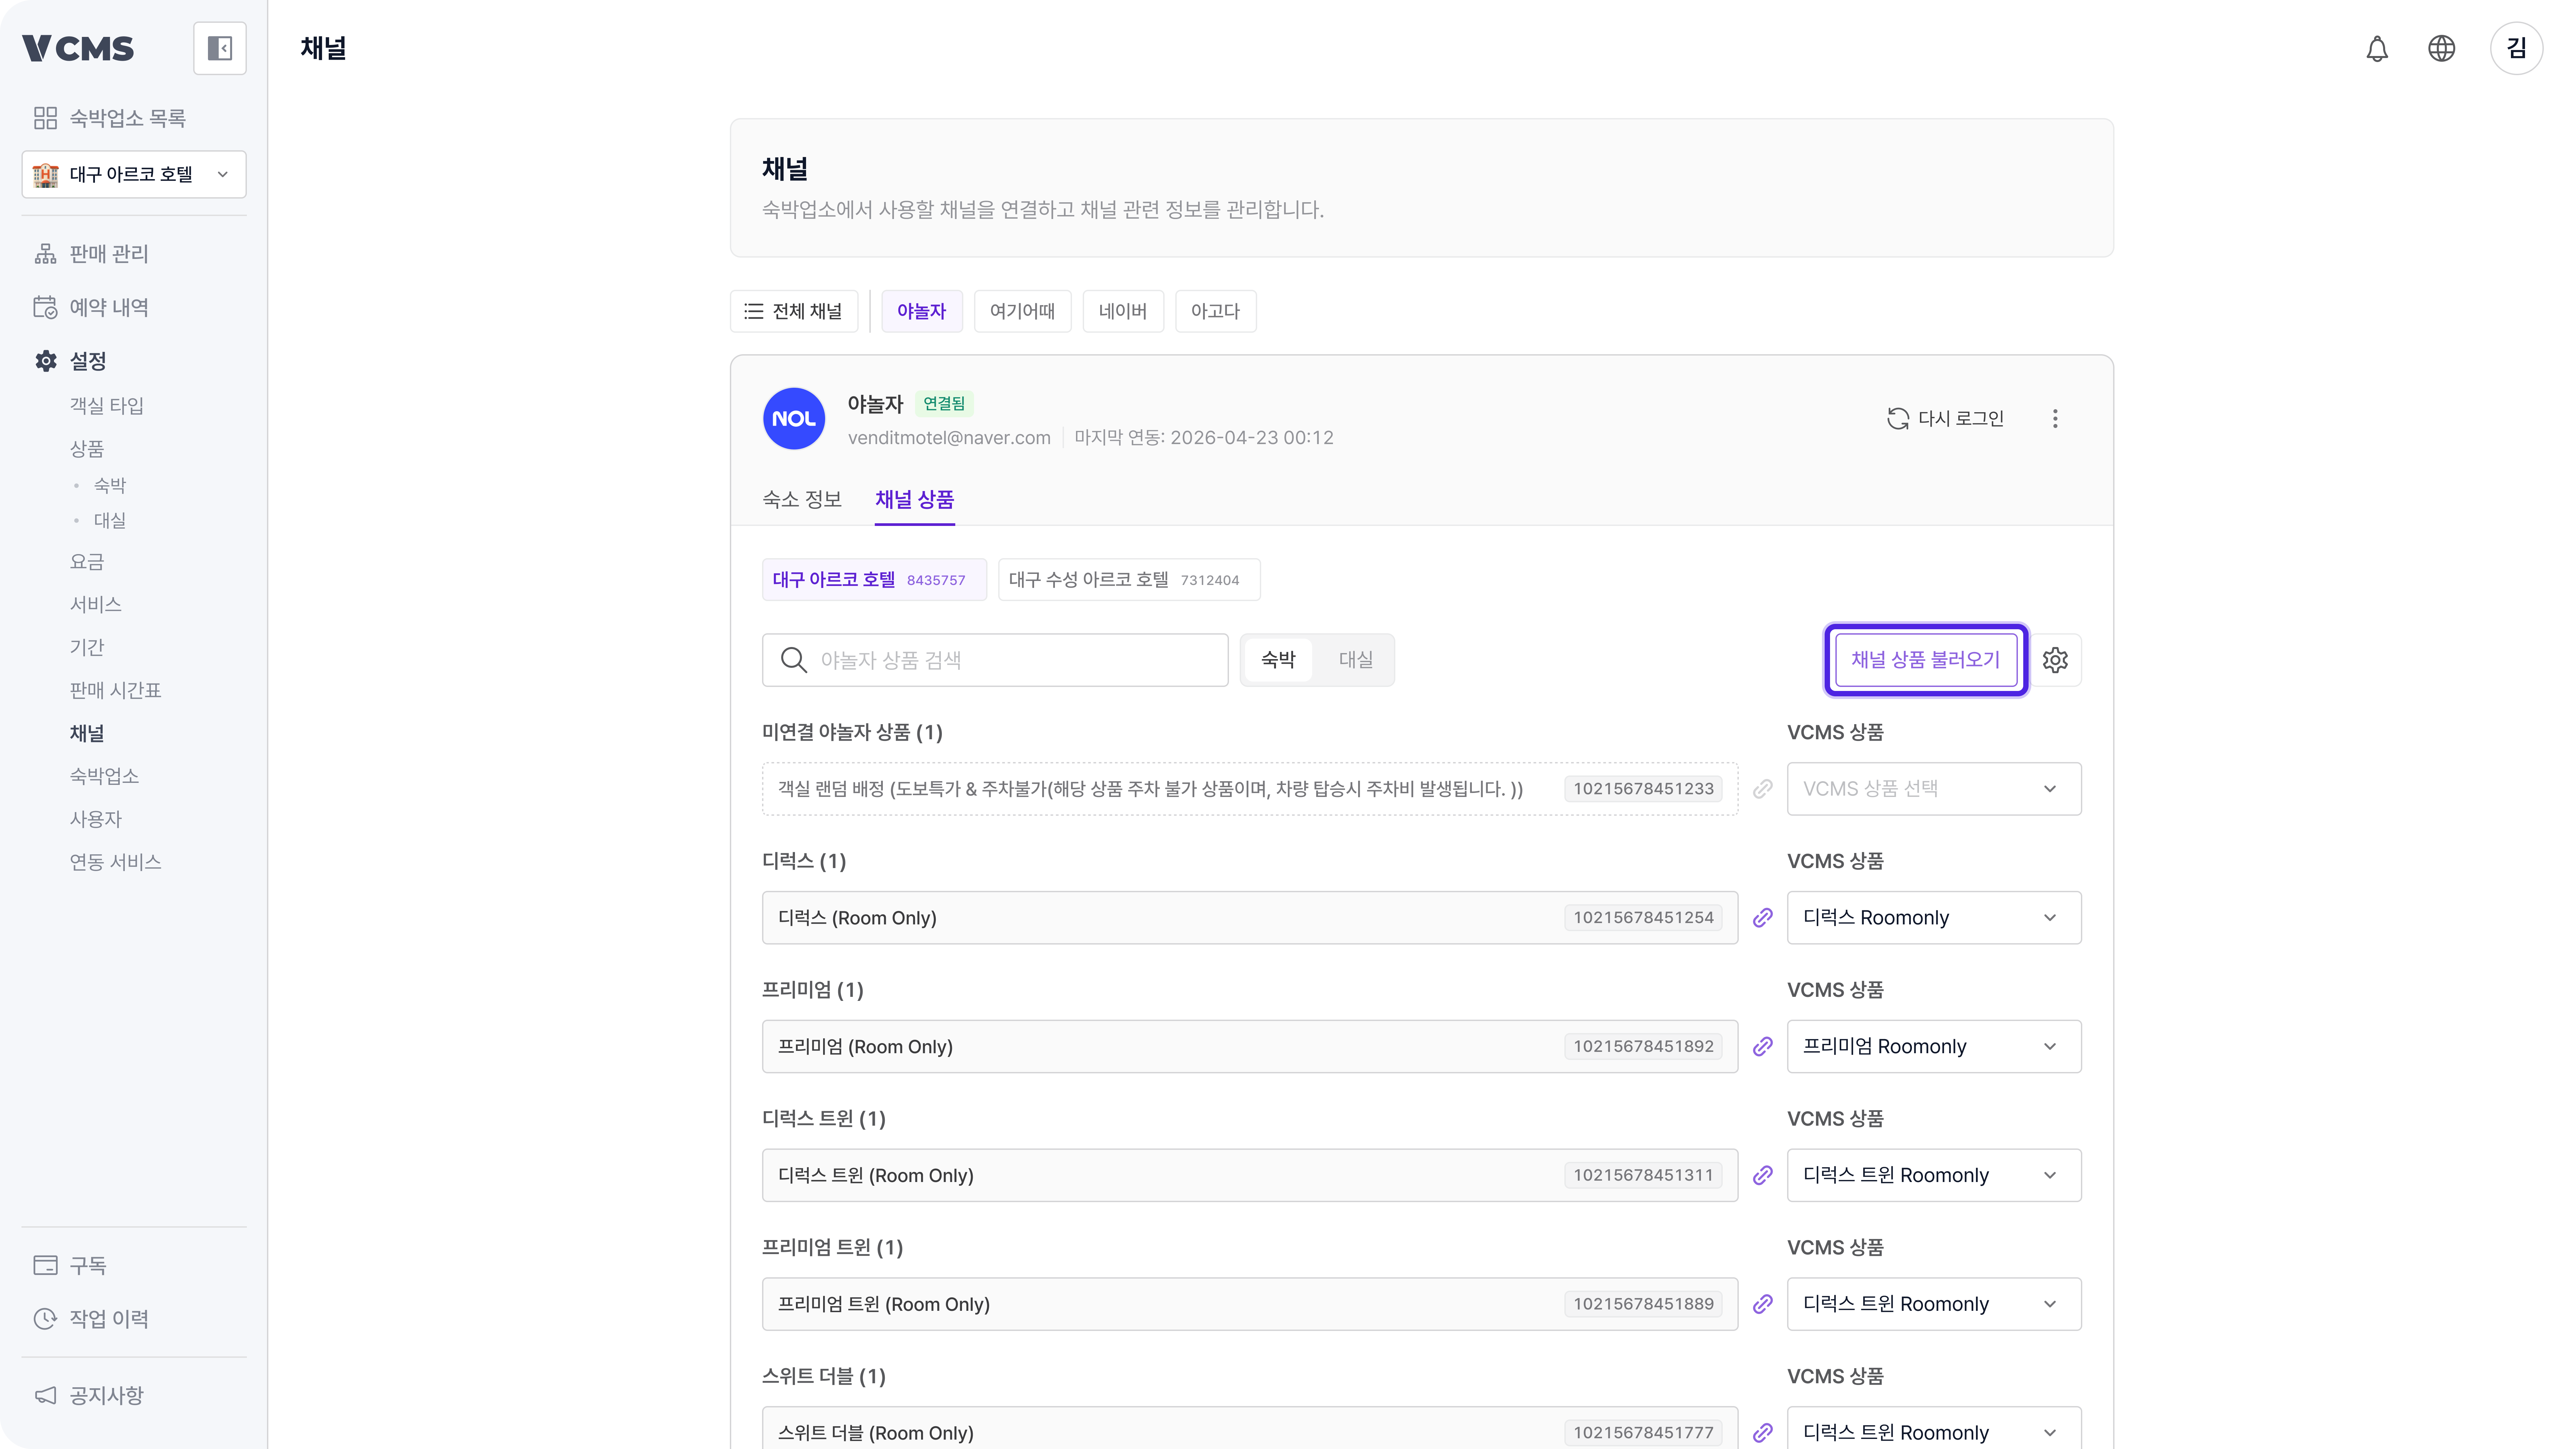
Task: Open 판매 시간표 settings item
Action: pyautogui.click(x=115, y=691)
